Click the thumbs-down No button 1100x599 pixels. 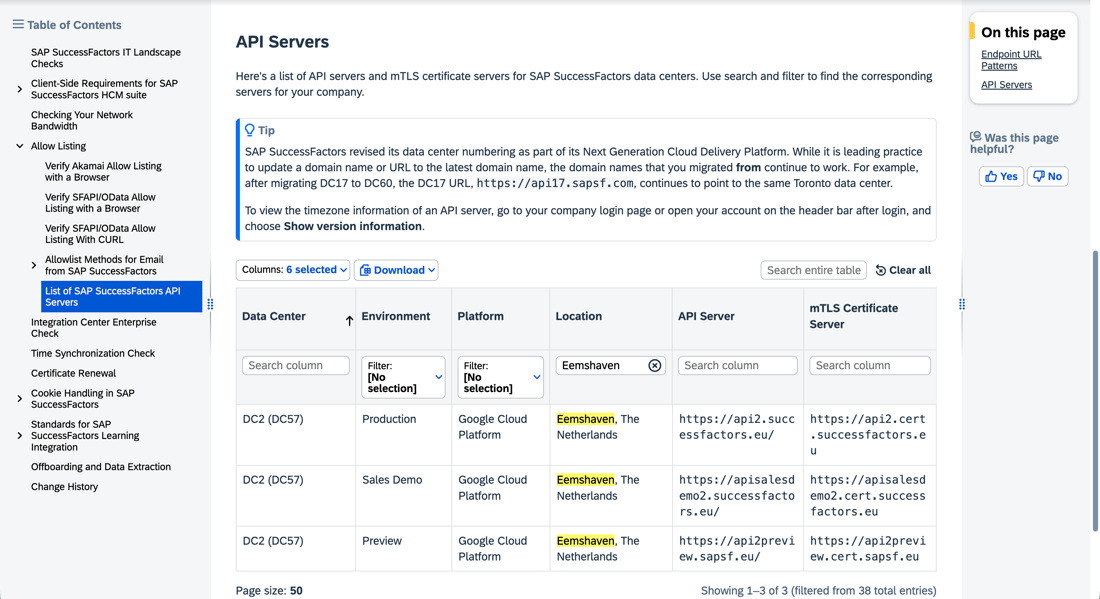pos(1047,176)
